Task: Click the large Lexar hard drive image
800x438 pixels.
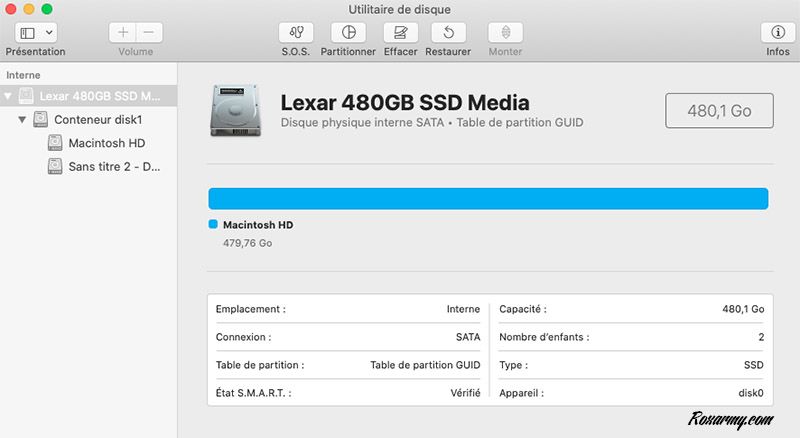Action: tap(239, 110)
